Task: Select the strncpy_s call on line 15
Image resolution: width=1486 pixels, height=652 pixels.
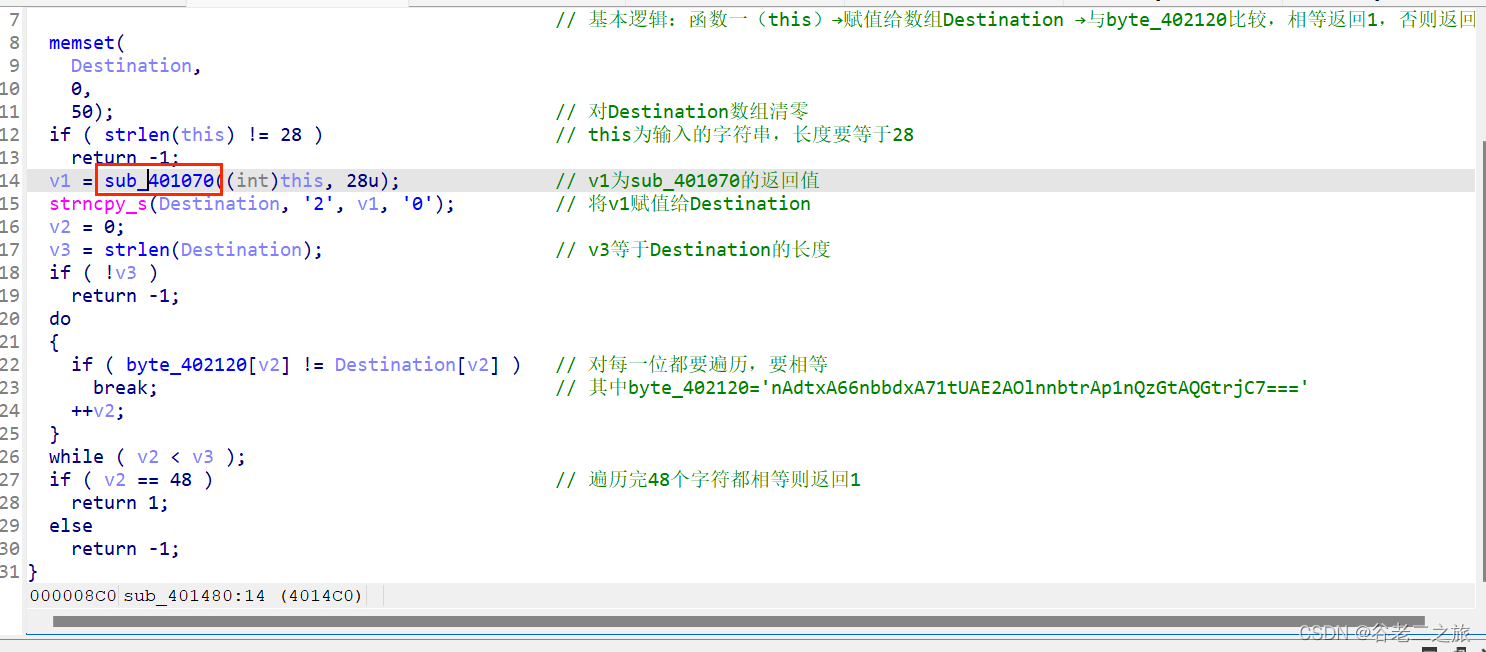Action: 97,203
